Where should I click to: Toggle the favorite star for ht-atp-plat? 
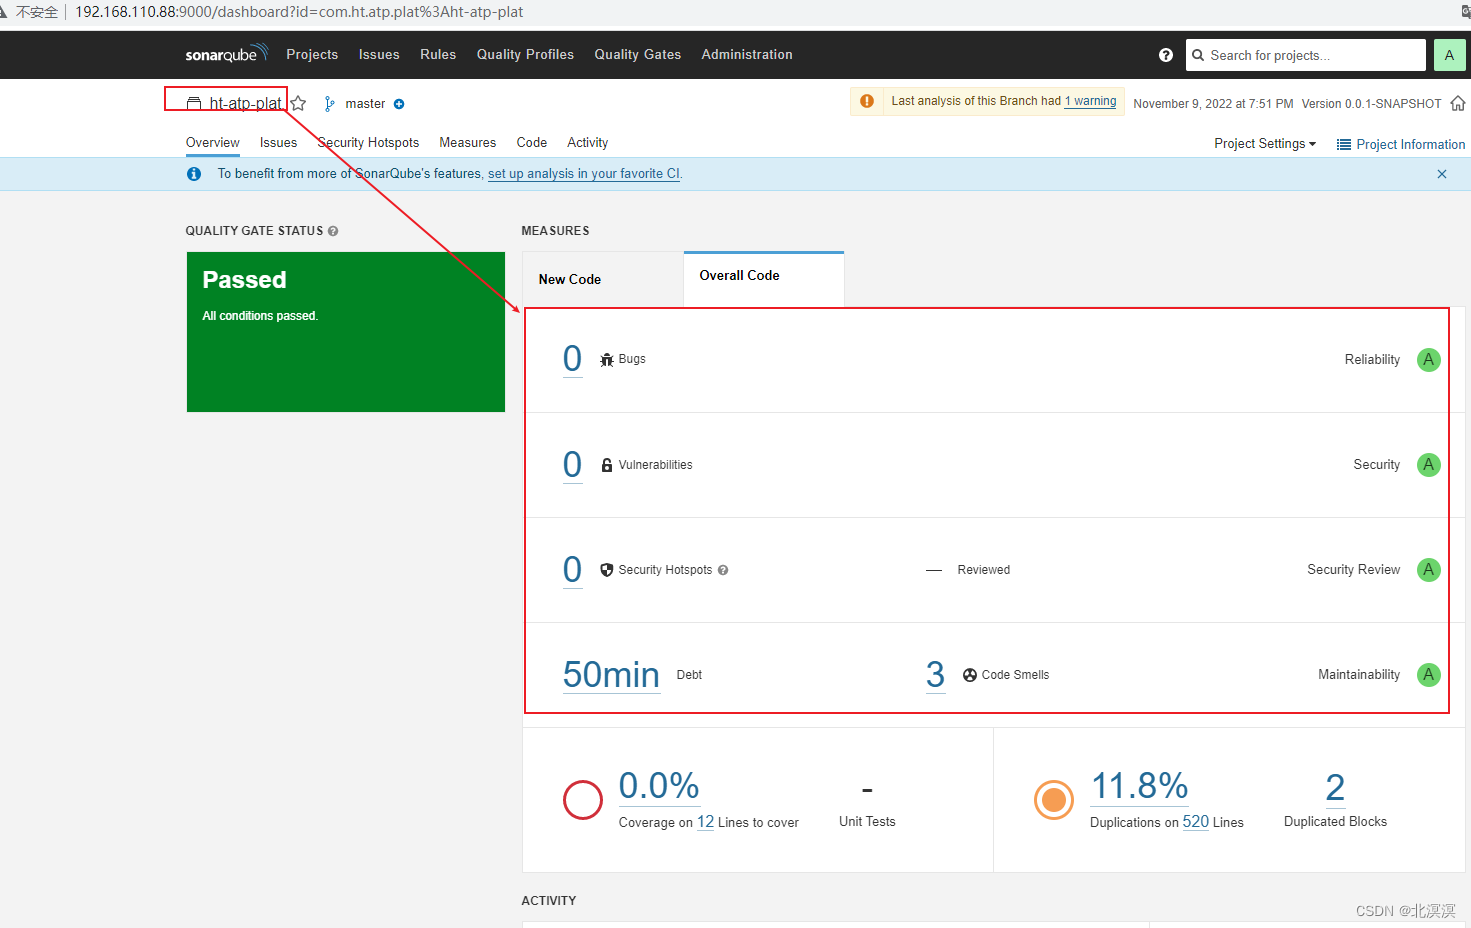pyautogui.click(x=298, y=102)
